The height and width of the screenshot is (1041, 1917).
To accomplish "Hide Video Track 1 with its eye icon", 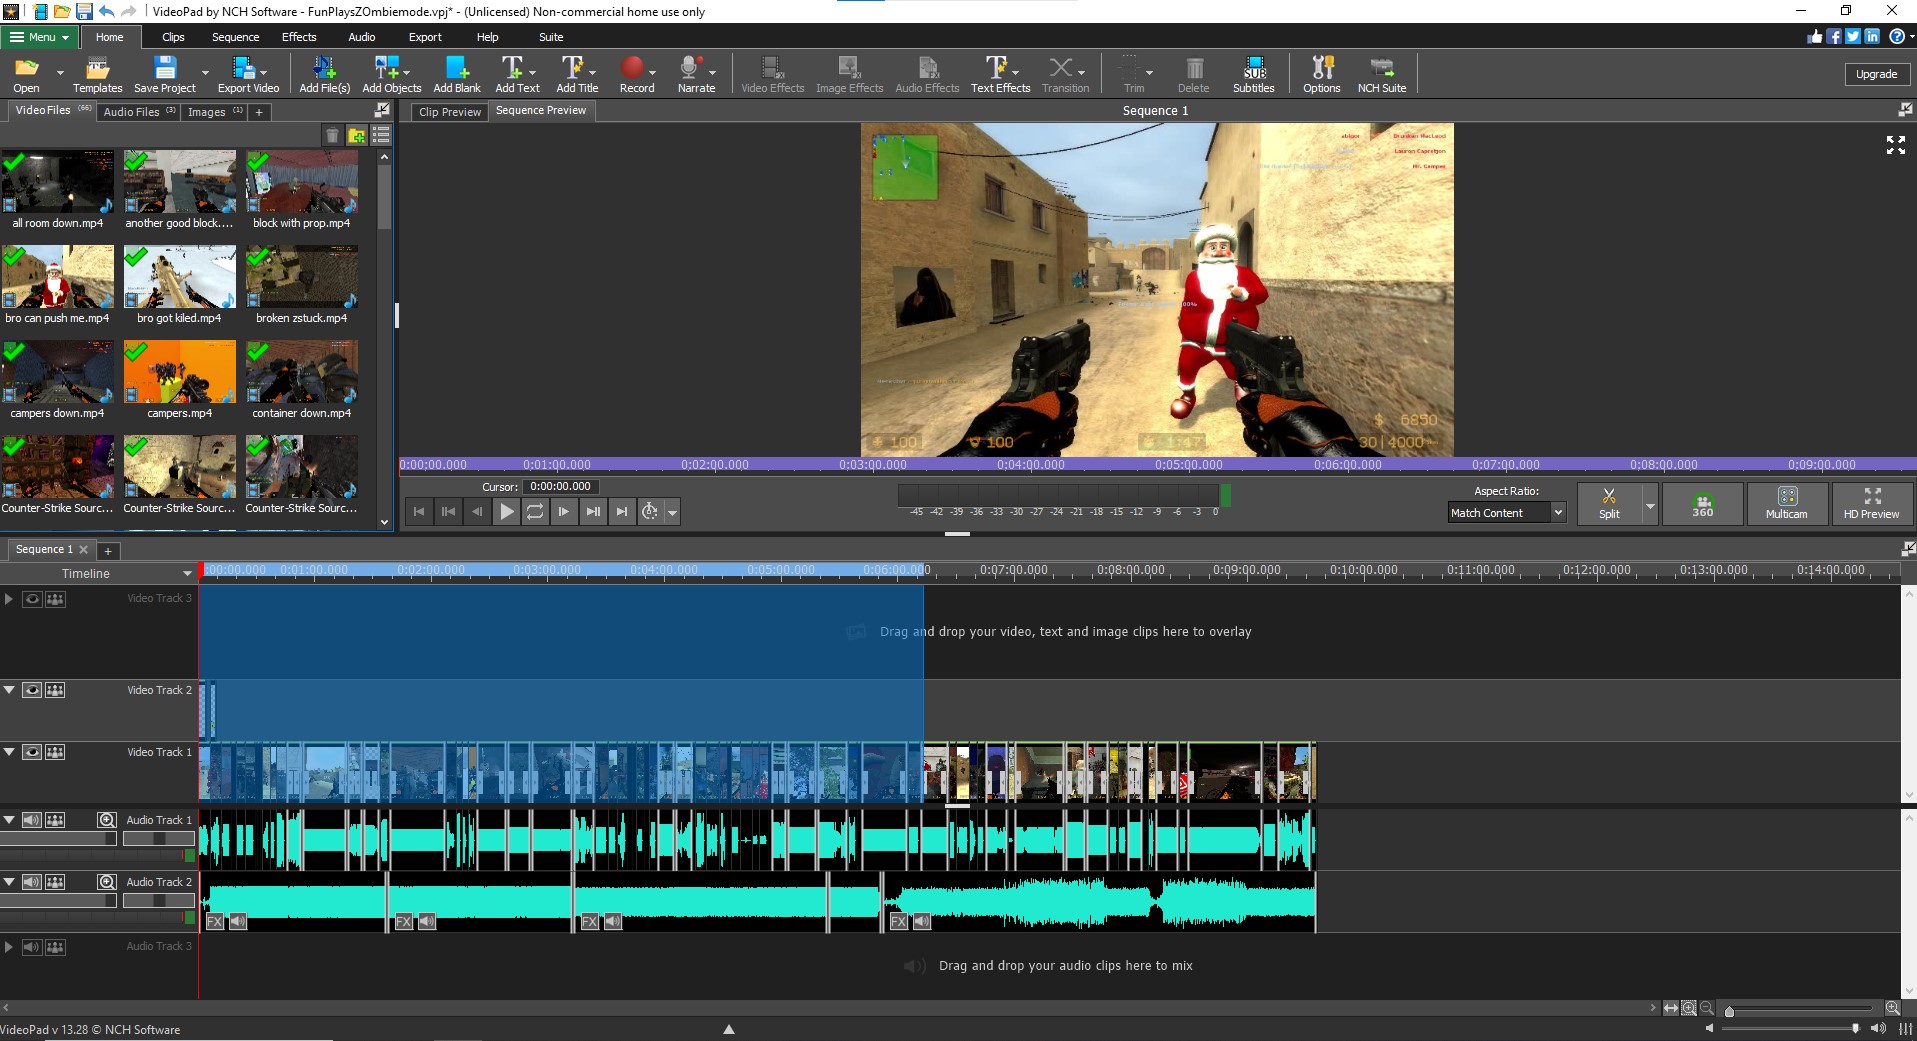I will point(32,752).
